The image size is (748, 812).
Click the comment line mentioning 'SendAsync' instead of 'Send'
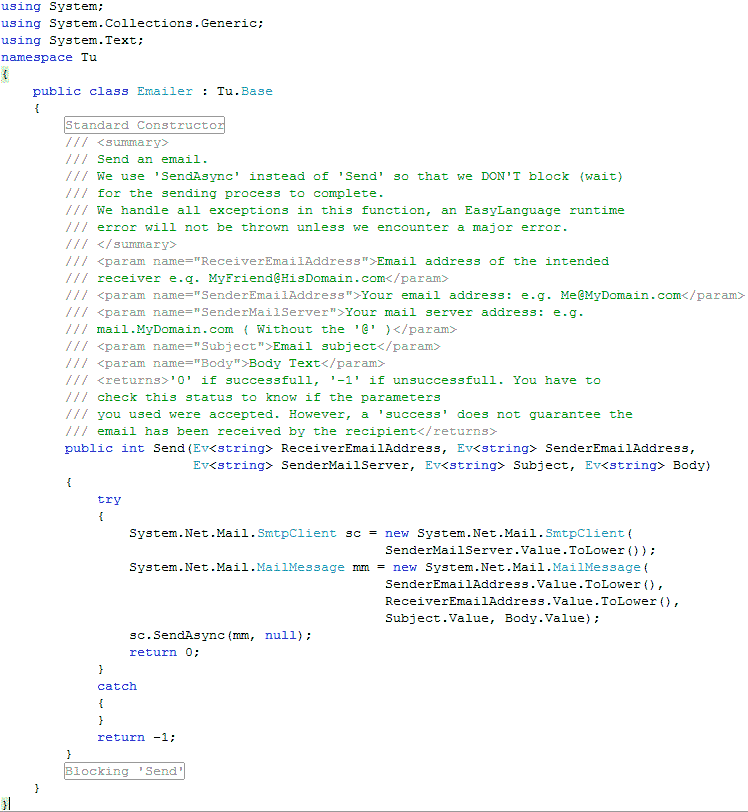344,177
